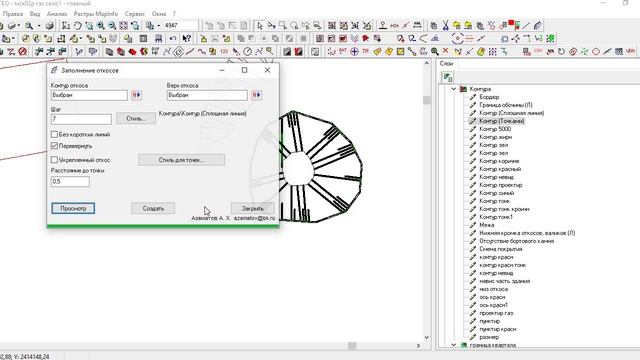Click the Шаг input field
640x360 pixels.
point(81,119)
